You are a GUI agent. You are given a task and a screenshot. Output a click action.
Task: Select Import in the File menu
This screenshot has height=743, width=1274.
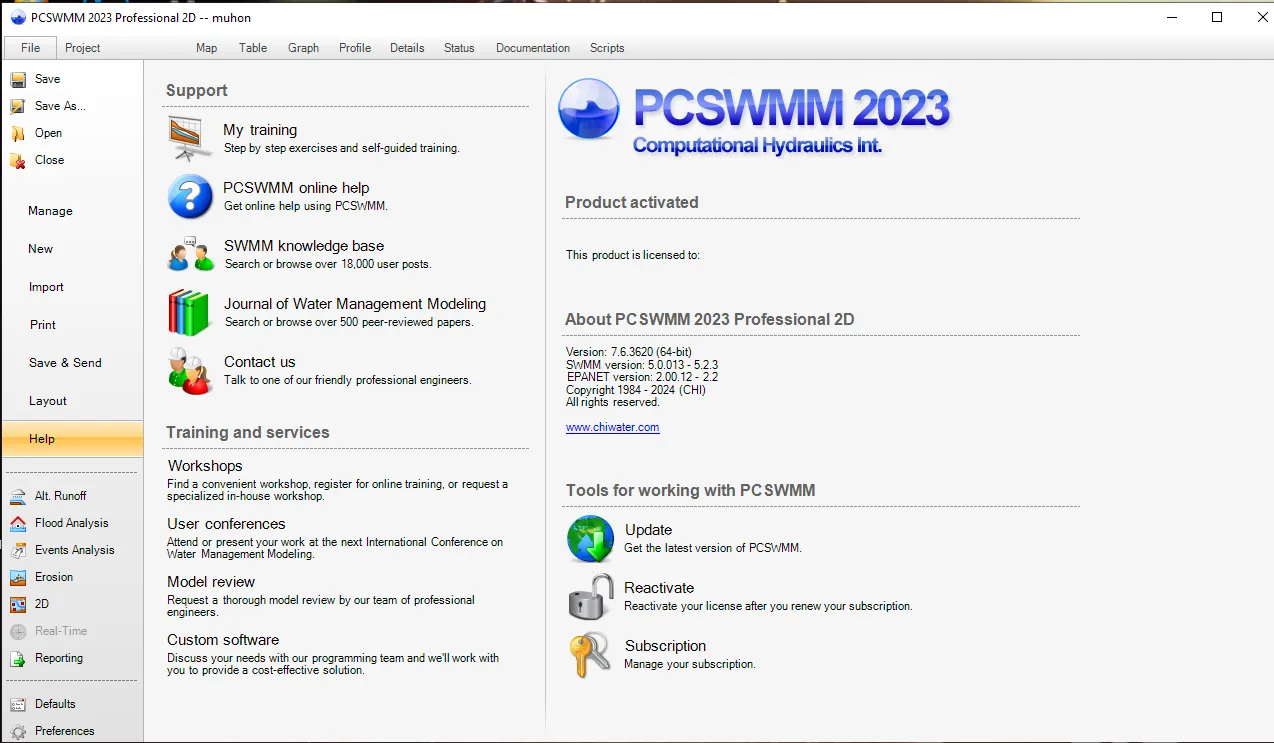[72, 287]
